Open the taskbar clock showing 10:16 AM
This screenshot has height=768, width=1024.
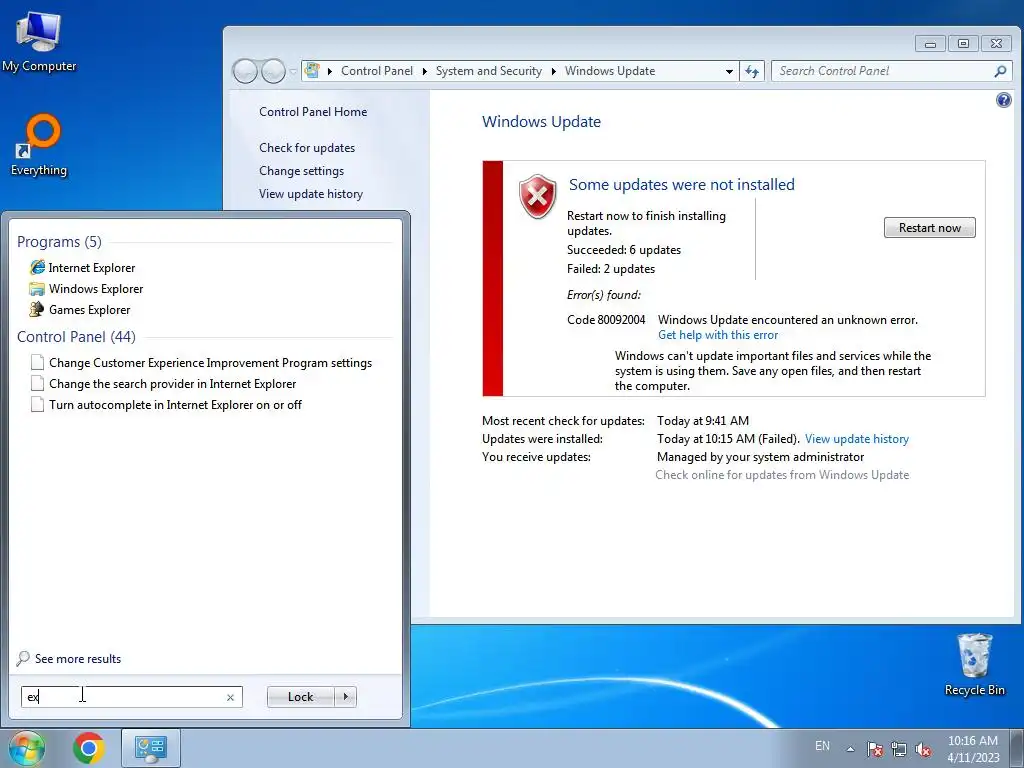coord(973,749)
